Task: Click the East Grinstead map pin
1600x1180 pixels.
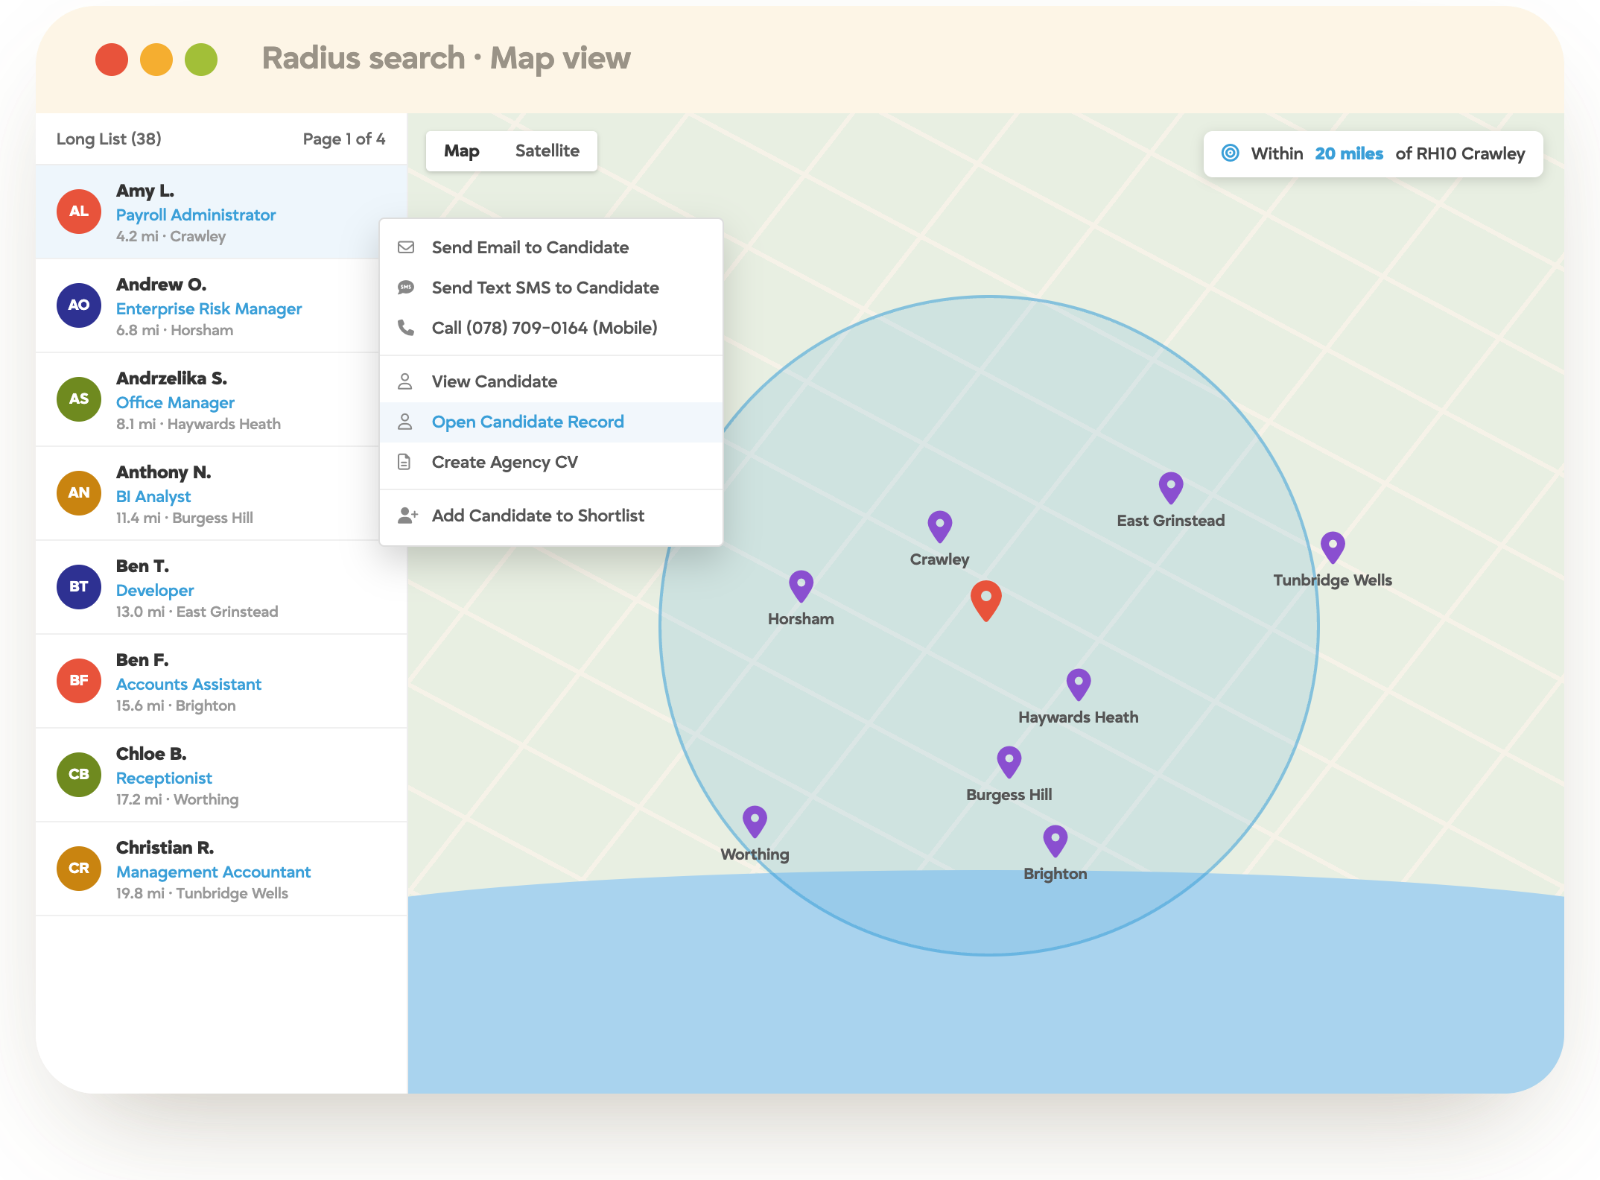Action: click(x=1171, y=488)
